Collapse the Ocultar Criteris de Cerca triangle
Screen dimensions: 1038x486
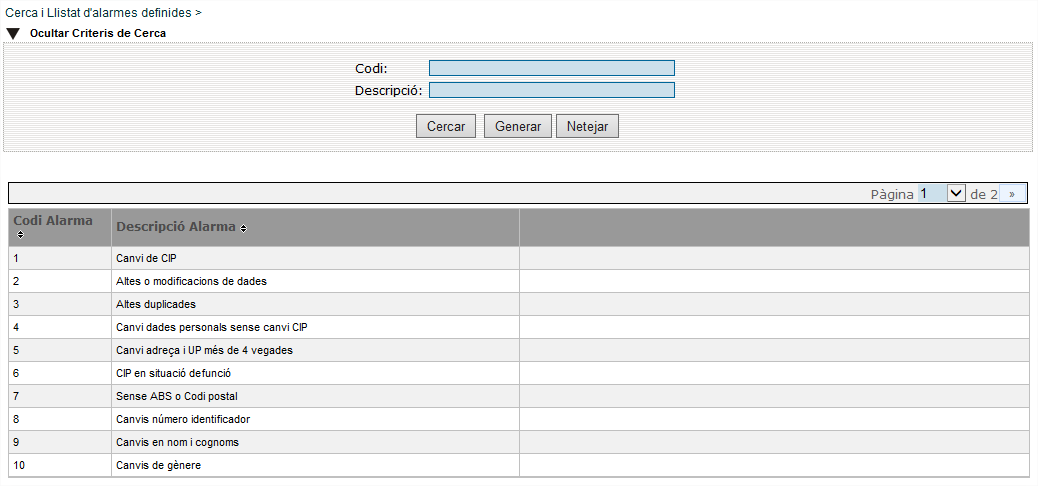tap(13, 33)
